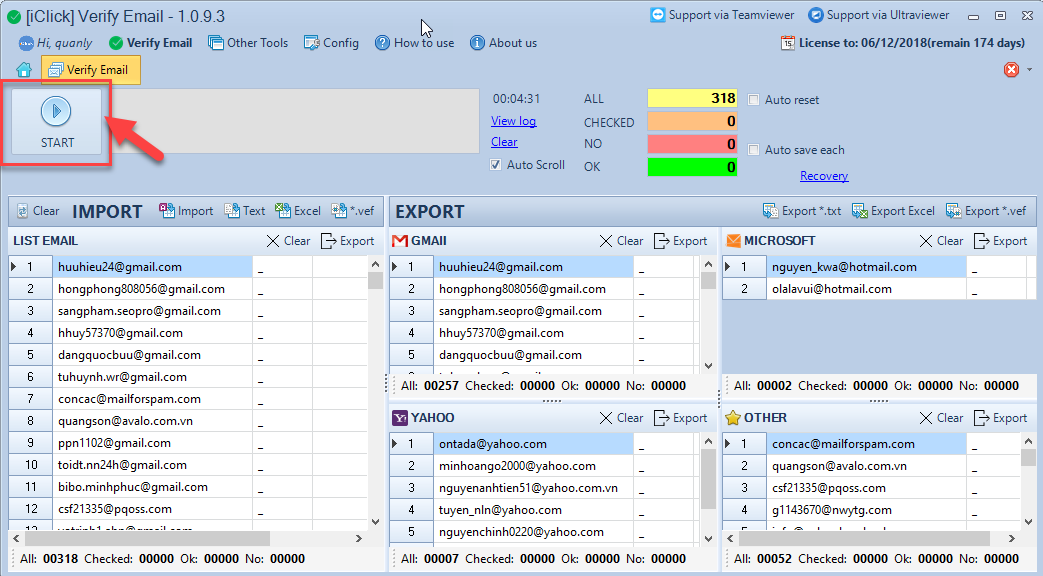Click Export Excel in the EXPORT toolbar
This screenshot has height=576, width=1043.
(893, 211)
